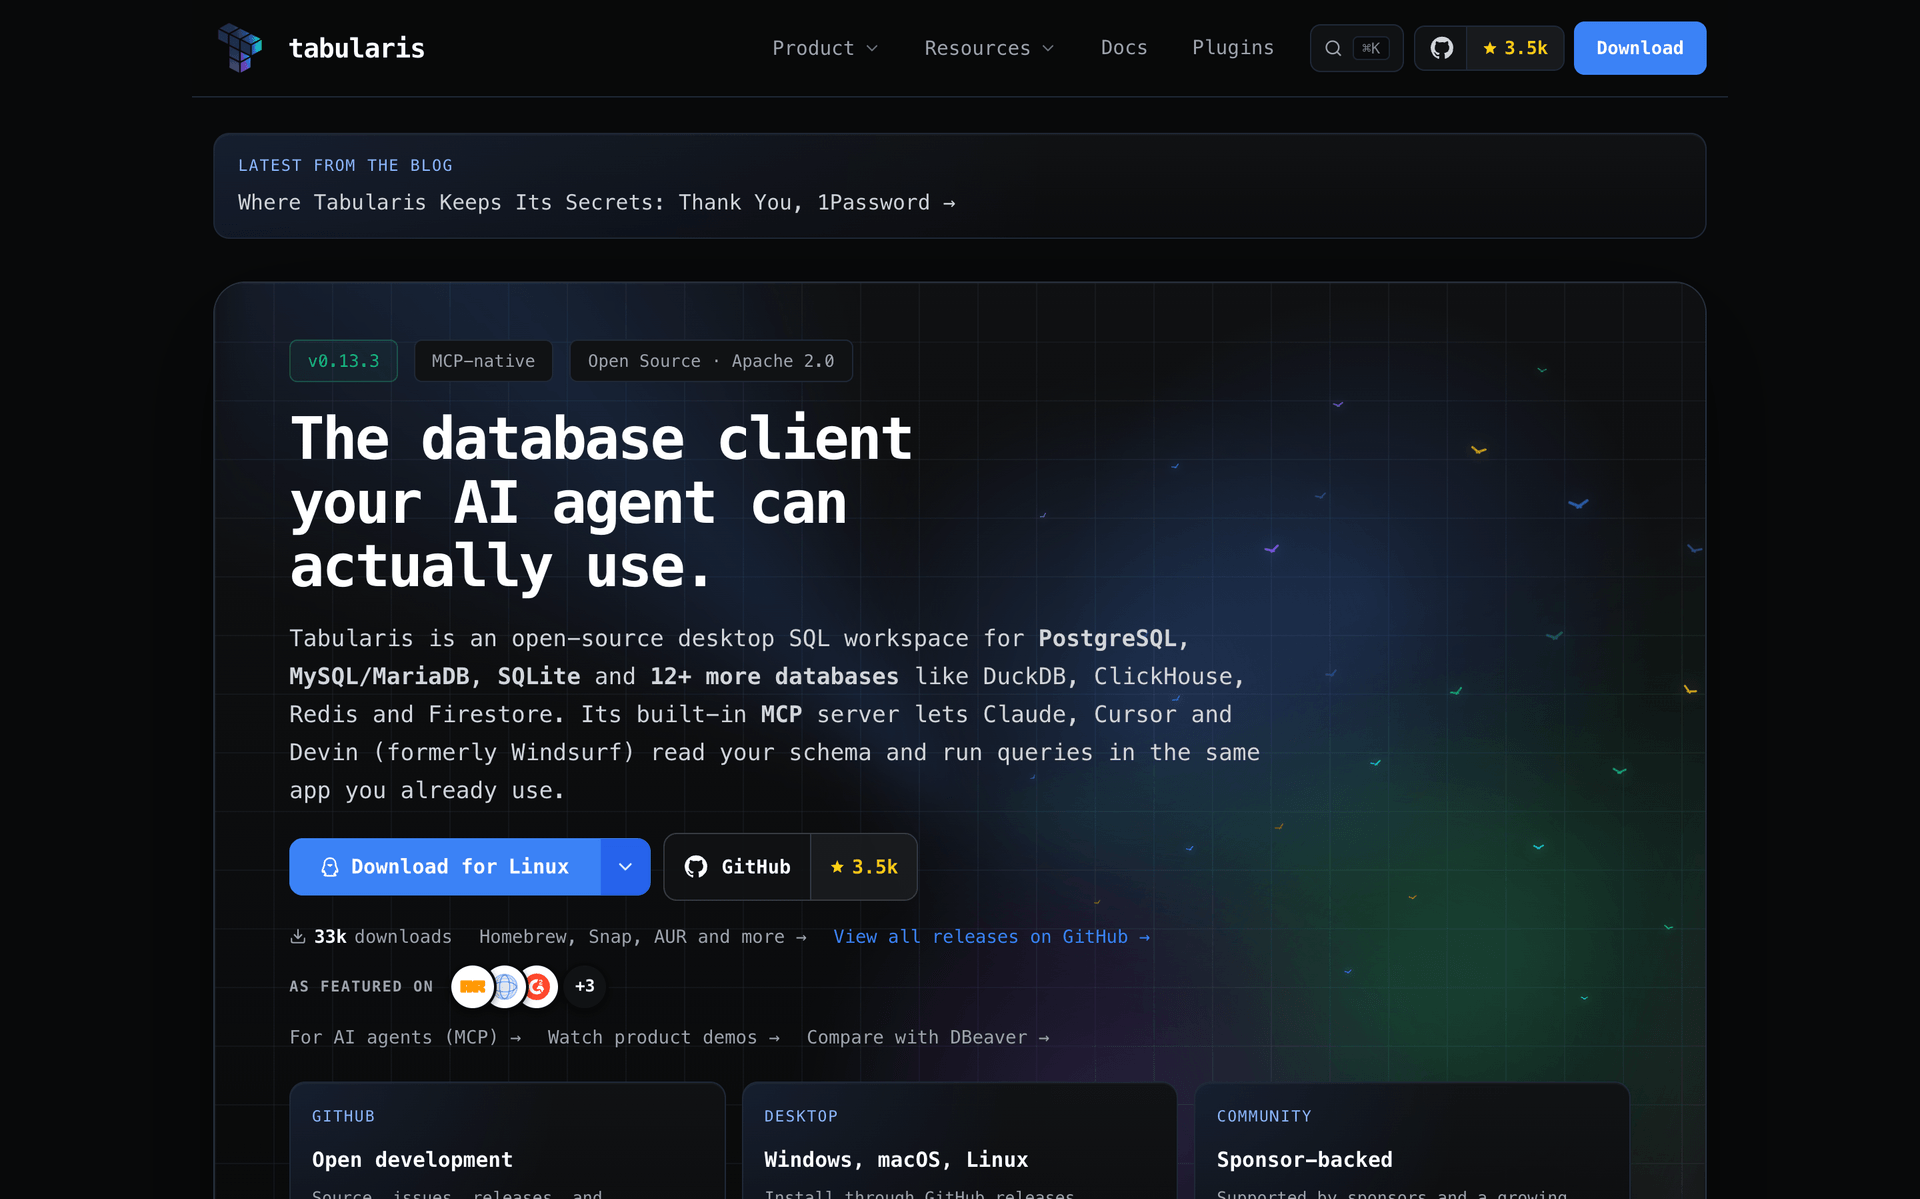Open the download platform chevron dropdown

[x=625, y=867]
